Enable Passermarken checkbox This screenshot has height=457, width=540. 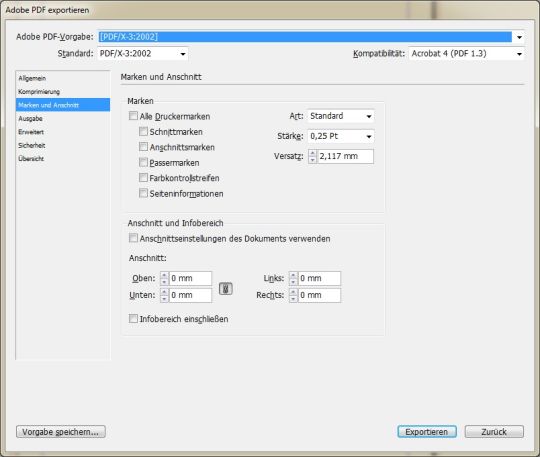(143, 162)
